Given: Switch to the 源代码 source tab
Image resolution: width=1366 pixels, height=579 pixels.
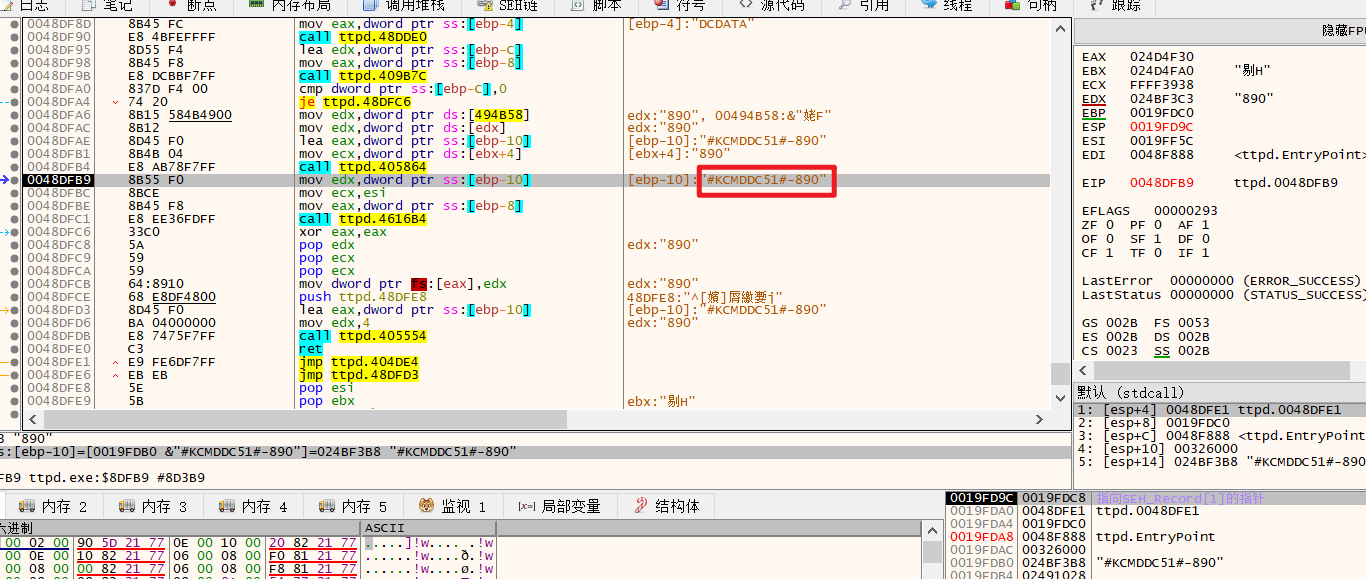Looking at the screenshot, I should click(x=771, y=6).
